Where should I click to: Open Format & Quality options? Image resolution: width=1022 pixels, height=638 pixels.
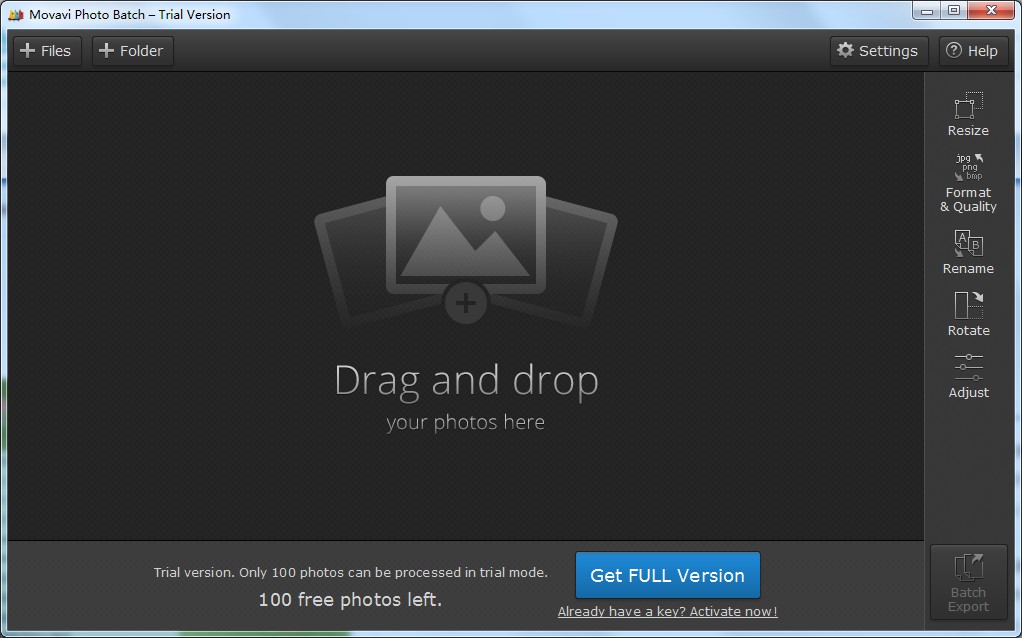tap(968, 183)
